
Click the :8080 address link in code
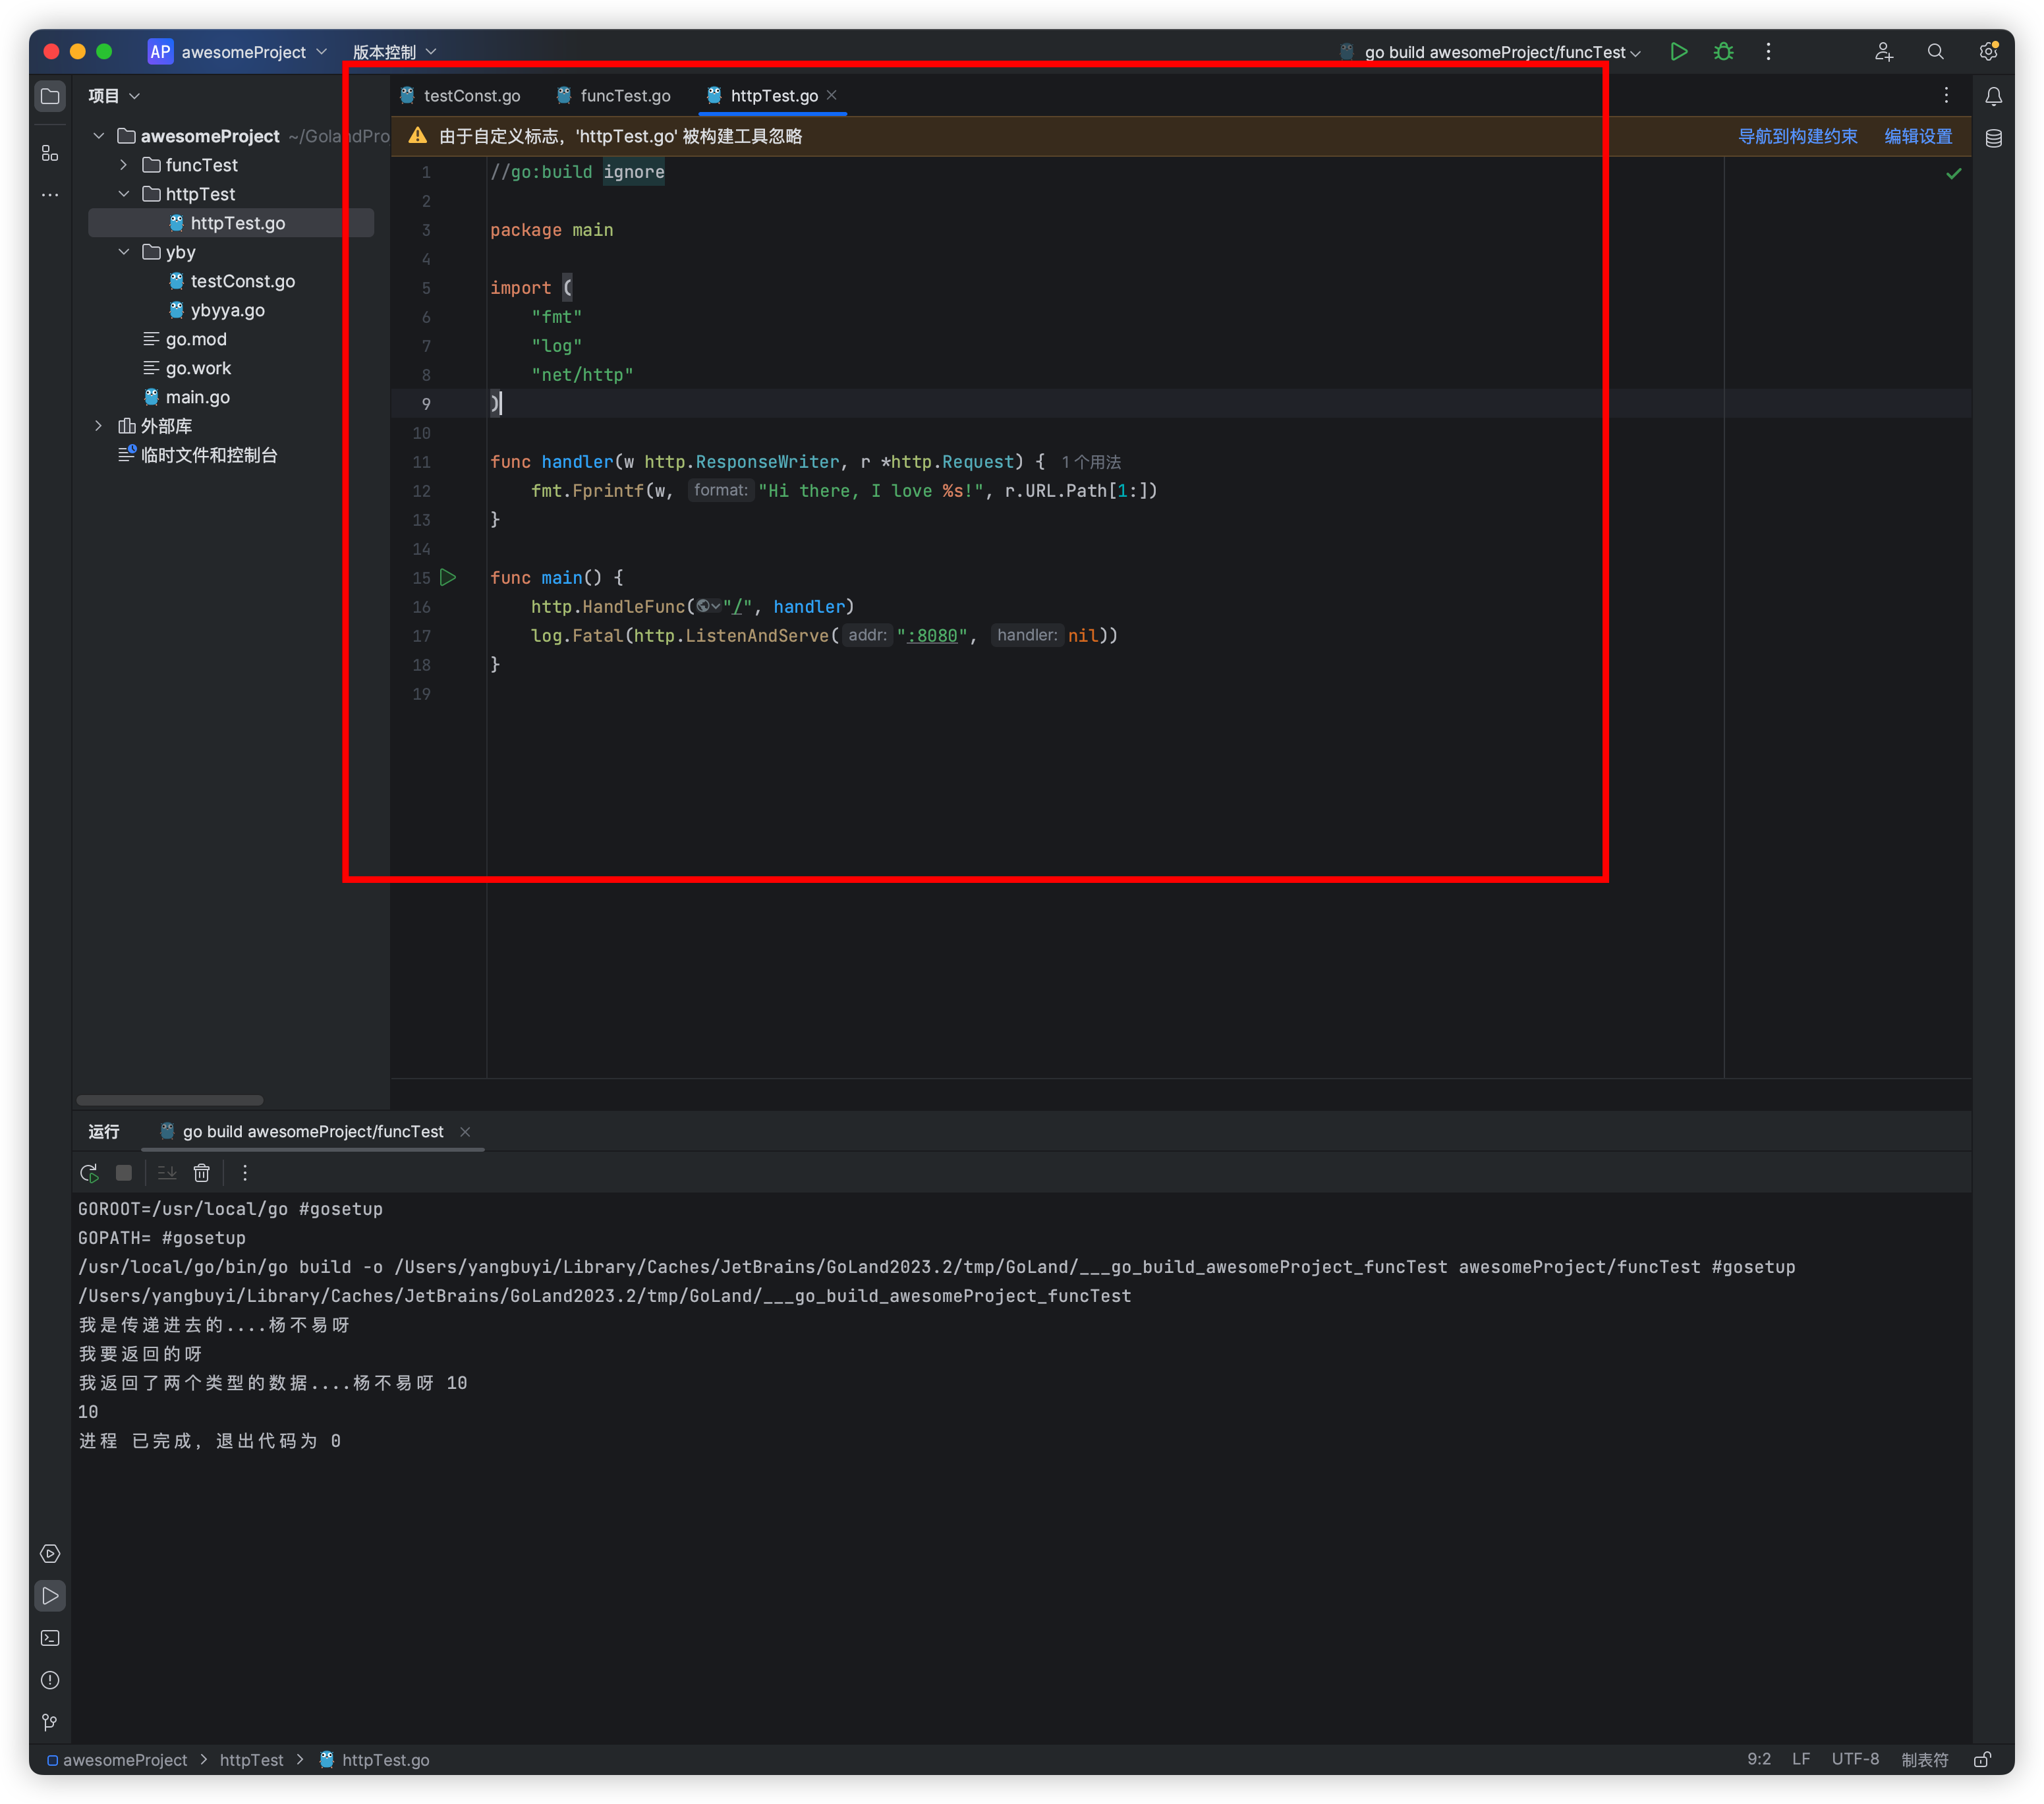tap(931, 636)
